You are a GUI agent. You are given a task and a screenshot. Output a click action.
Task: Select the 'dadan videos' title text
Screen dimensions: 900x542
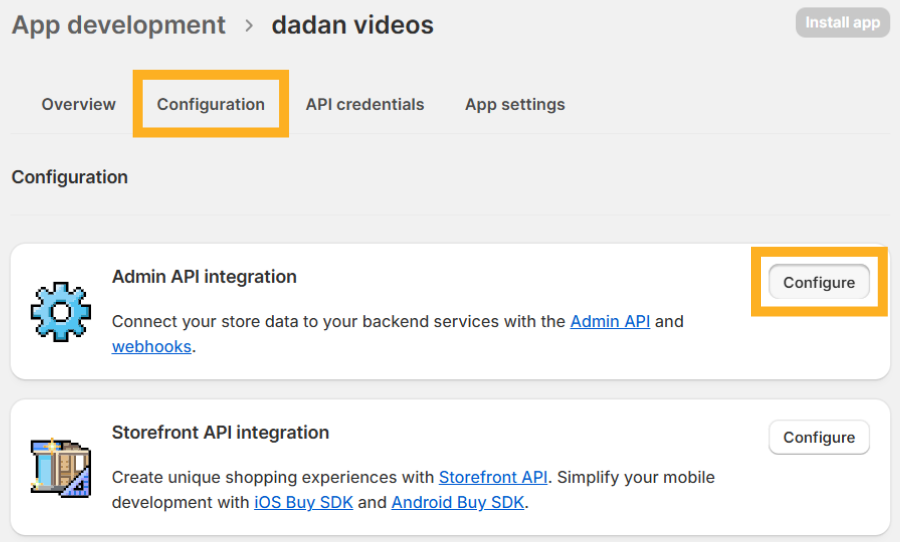click(352, 25)
